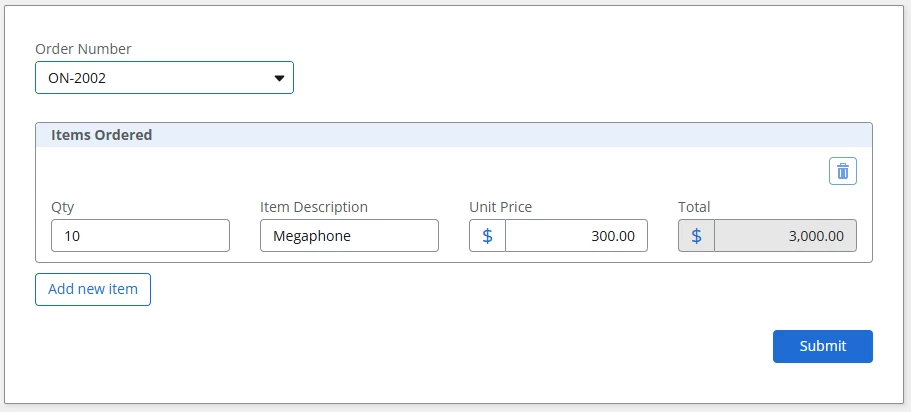The height and width of the screenshot is (412, 911).
Task: Click the Order Number label
Action: [x=83, y=49]
